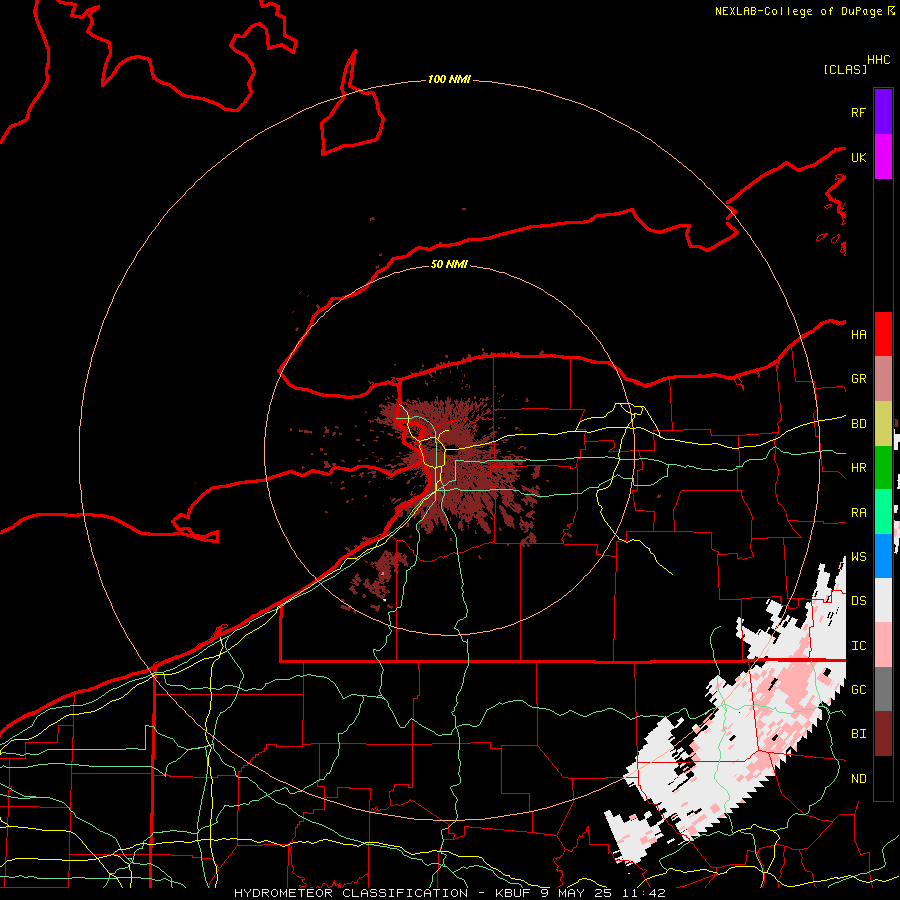
Task: Click the UK magenta legend swatch
Action: pyautogui.click(x=883, y=157)
